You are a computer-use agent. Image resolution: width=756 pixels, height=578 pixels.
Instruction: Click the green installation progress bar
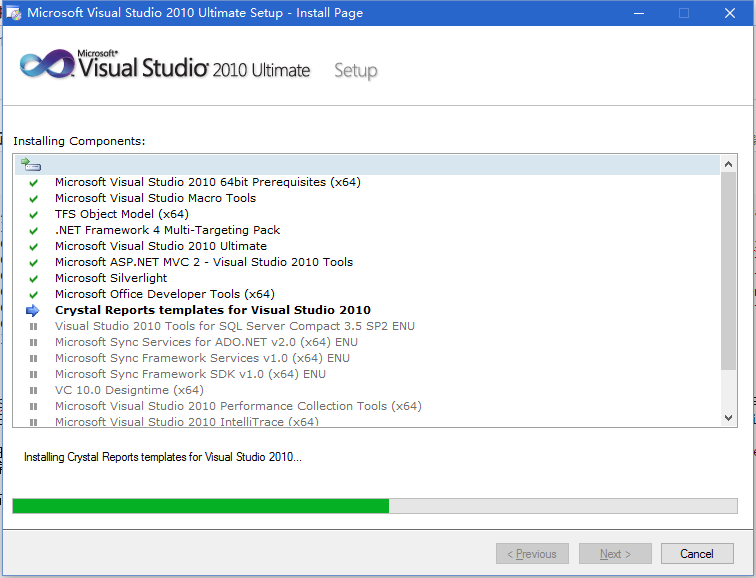(x=375, y=506)
